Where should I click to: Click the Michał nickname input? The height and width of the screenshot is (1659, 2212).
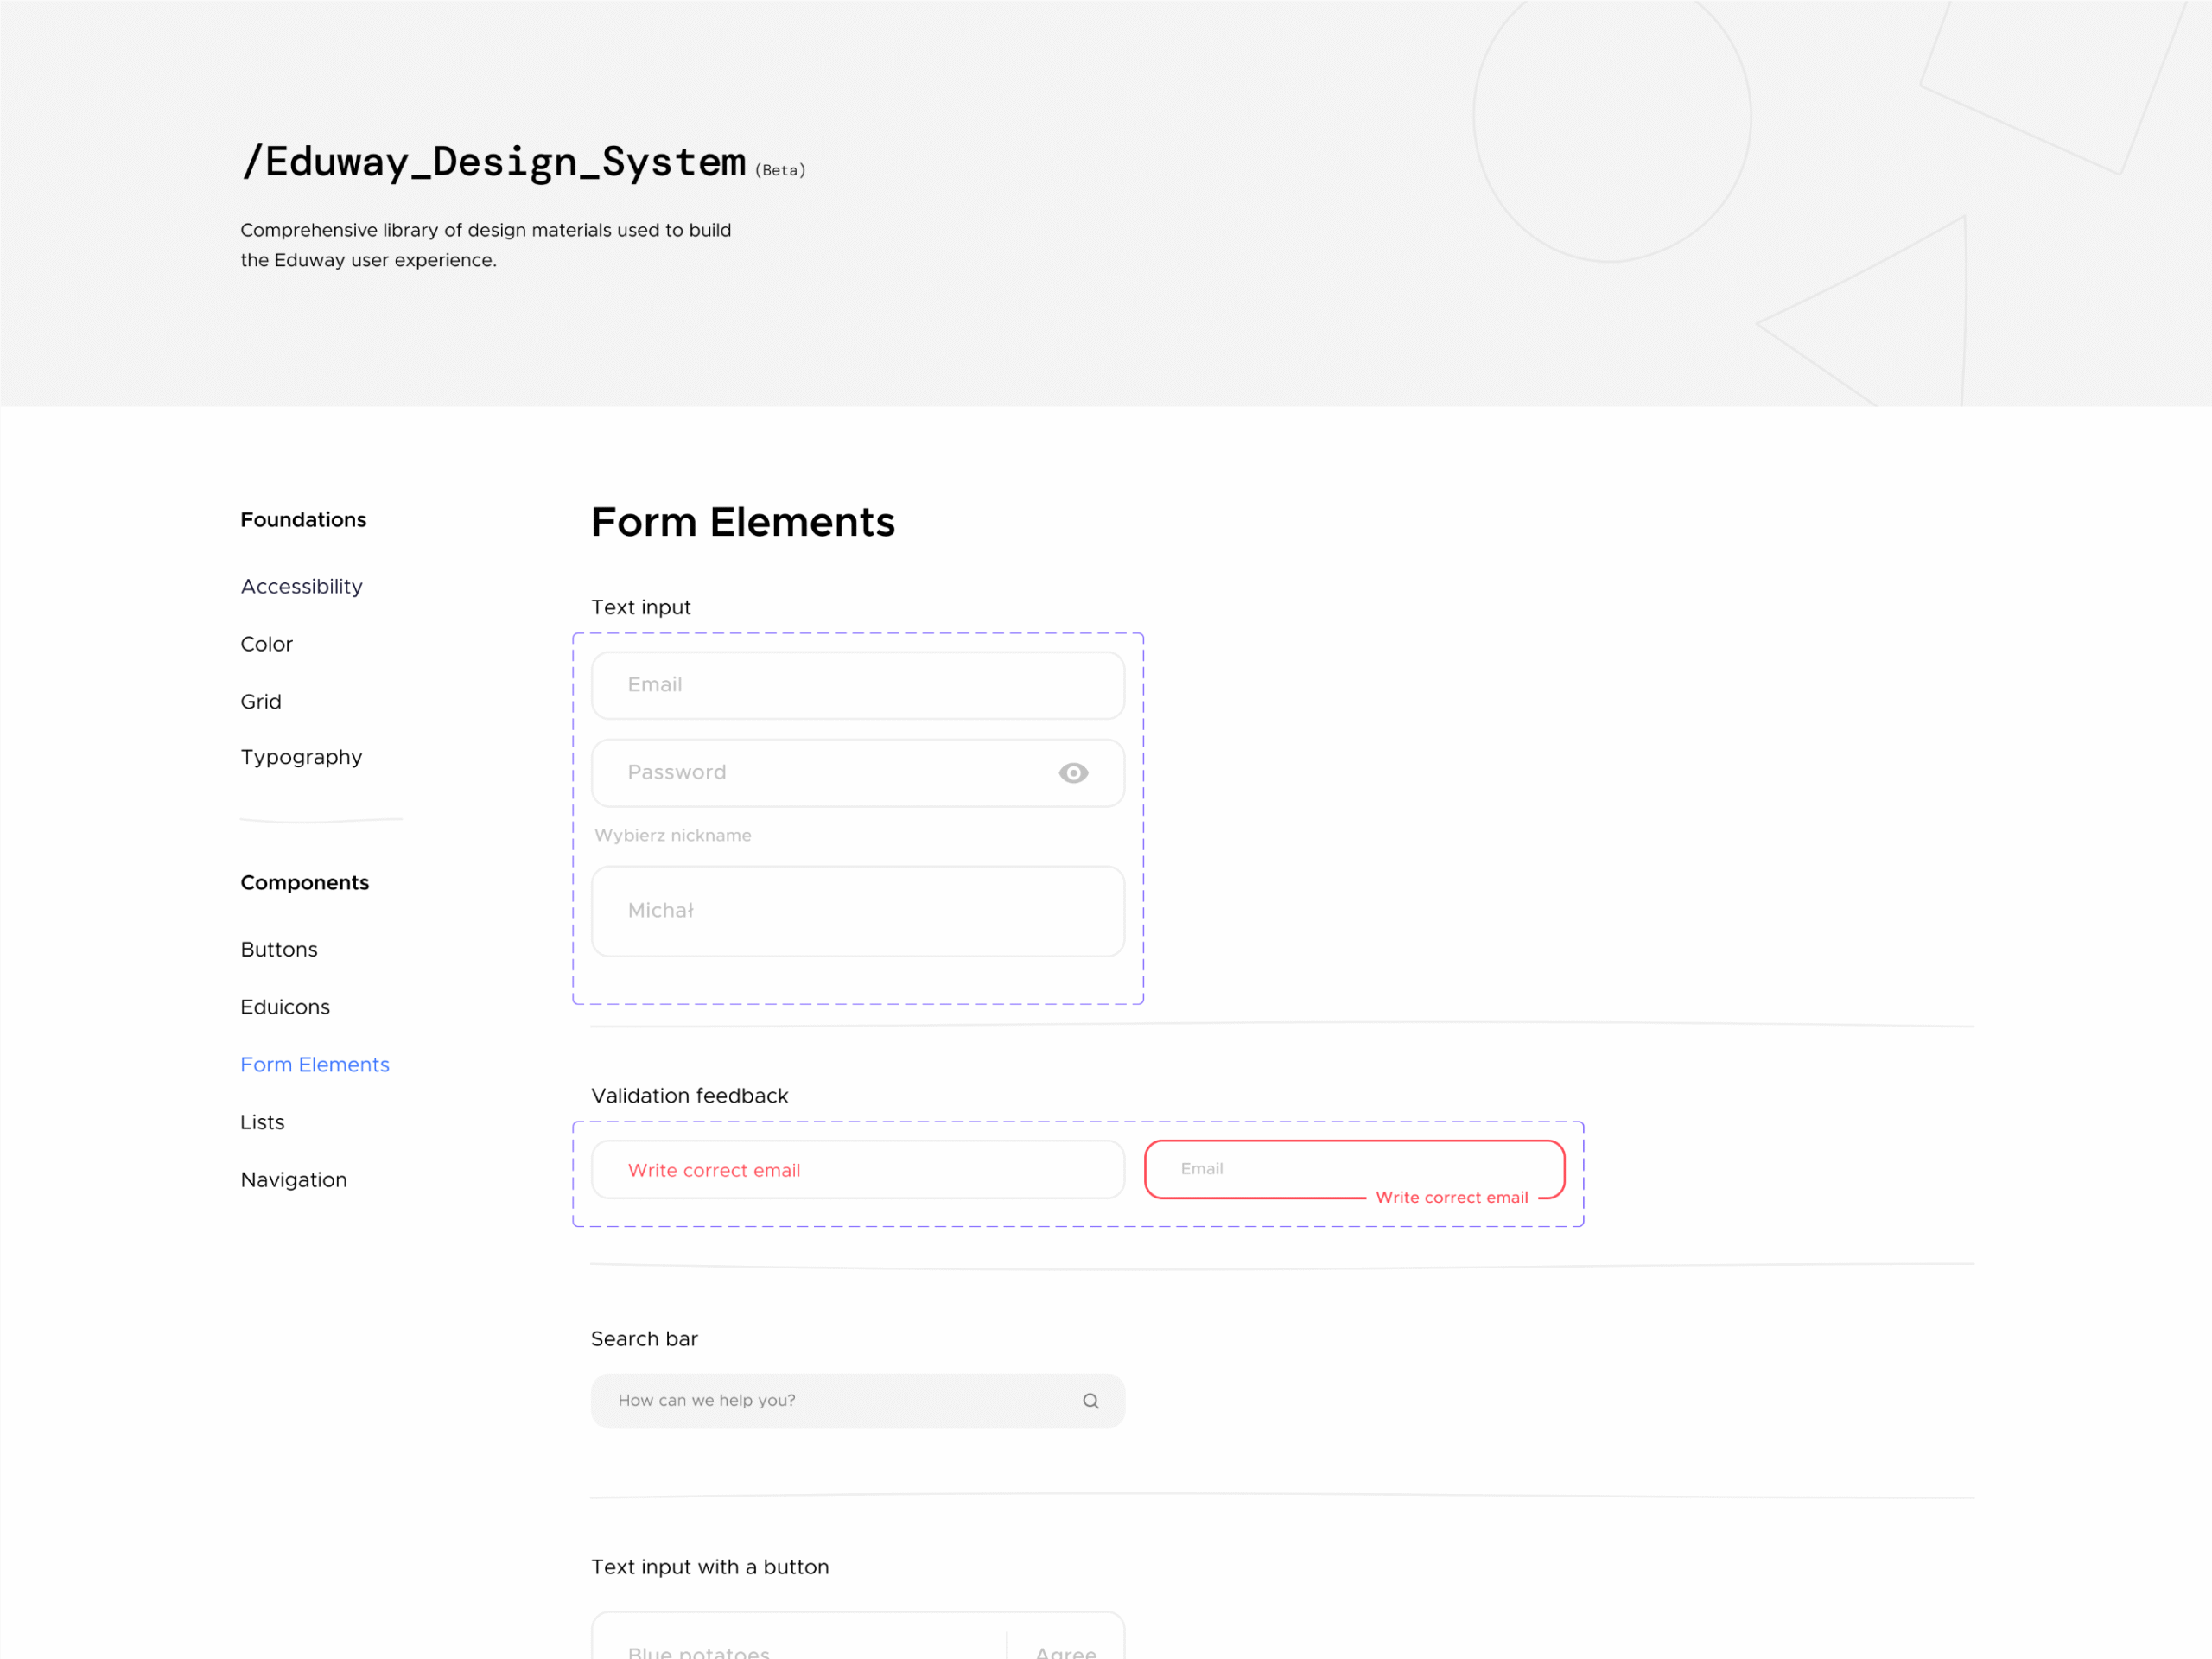coord(857,910)
